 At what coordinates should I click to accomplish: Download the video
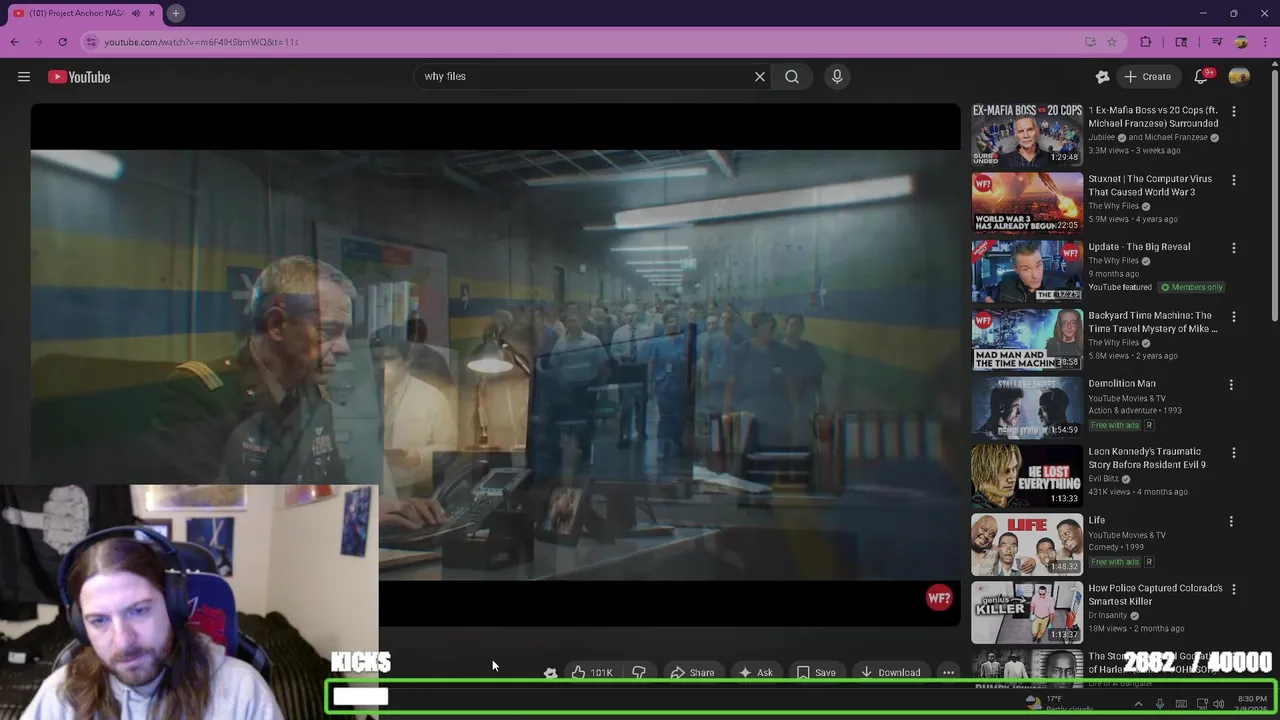[x=890, y=673]
